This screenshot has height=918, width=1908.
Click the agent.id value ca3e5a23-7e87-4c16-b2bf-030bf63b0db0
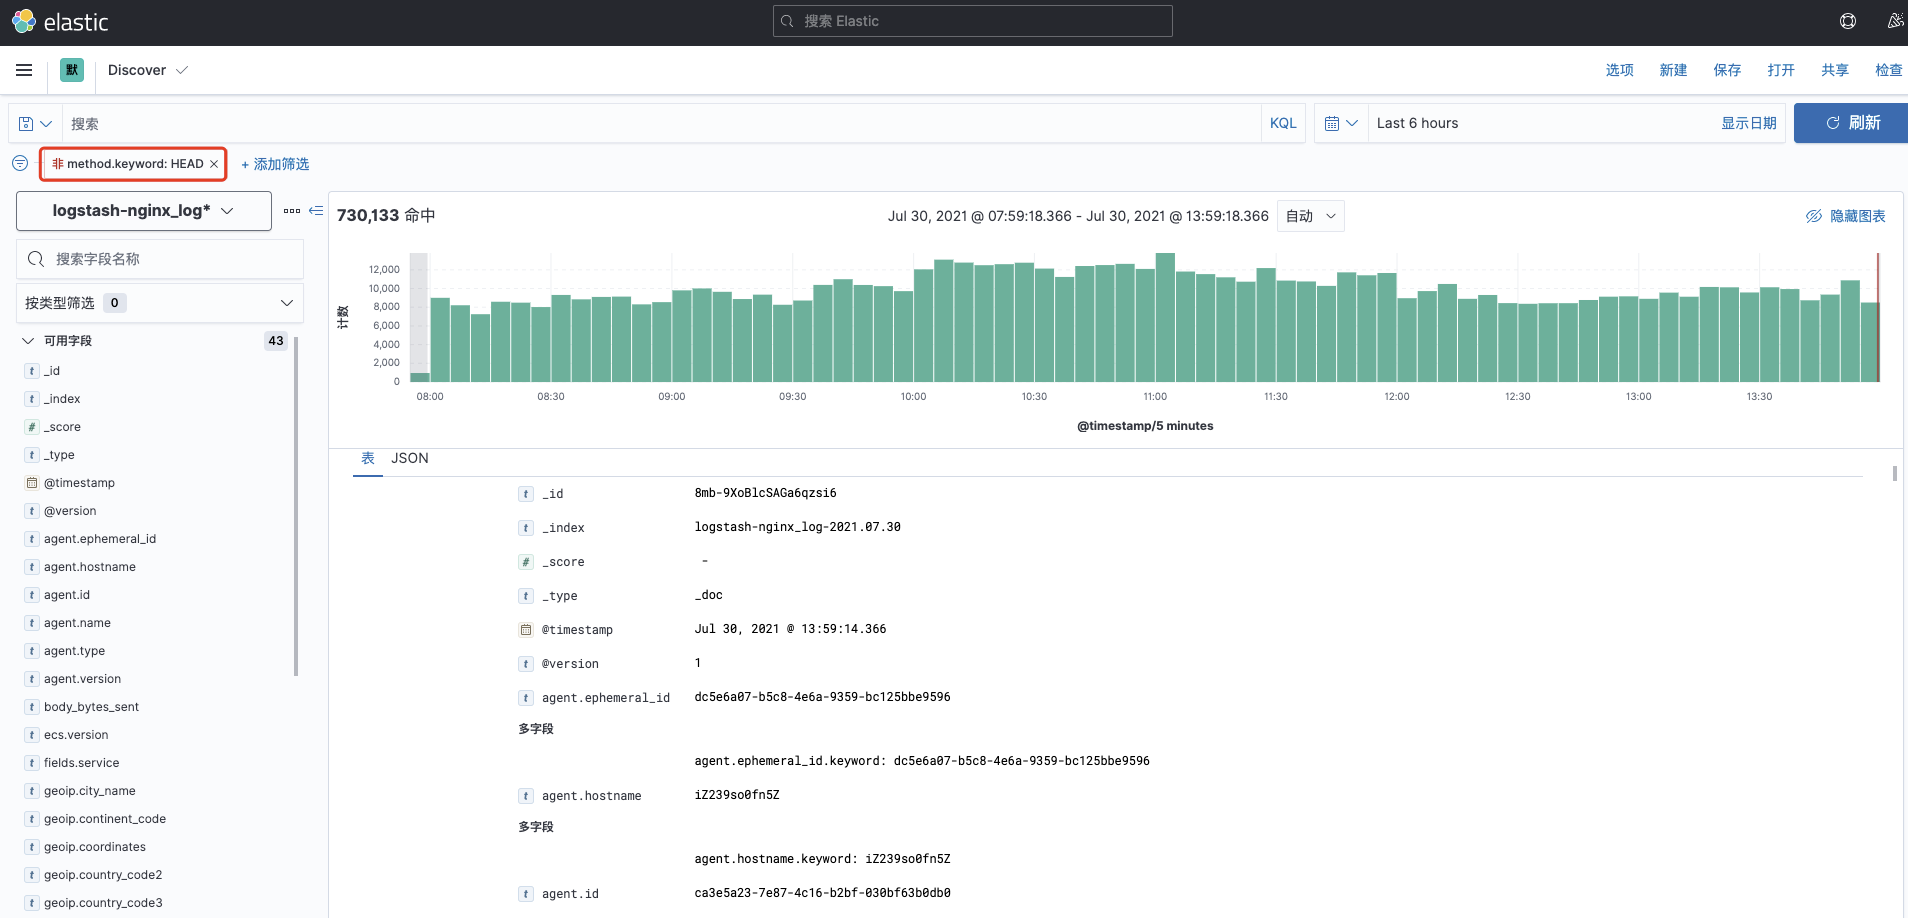(x=822, y=893)
